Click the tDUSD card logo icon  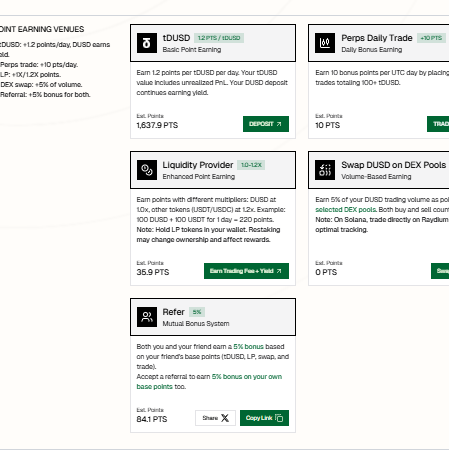click(x=147, y=43)
